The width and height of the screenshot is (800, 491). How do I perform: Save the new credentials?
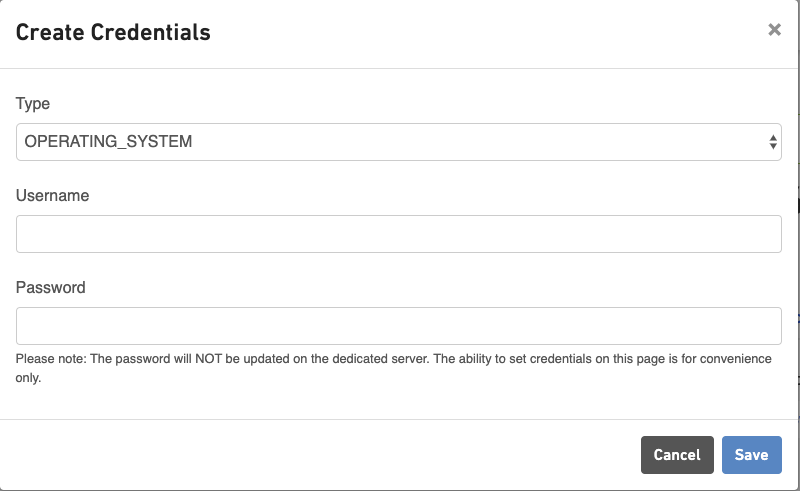pyautogui.click(x=752, y=455)
